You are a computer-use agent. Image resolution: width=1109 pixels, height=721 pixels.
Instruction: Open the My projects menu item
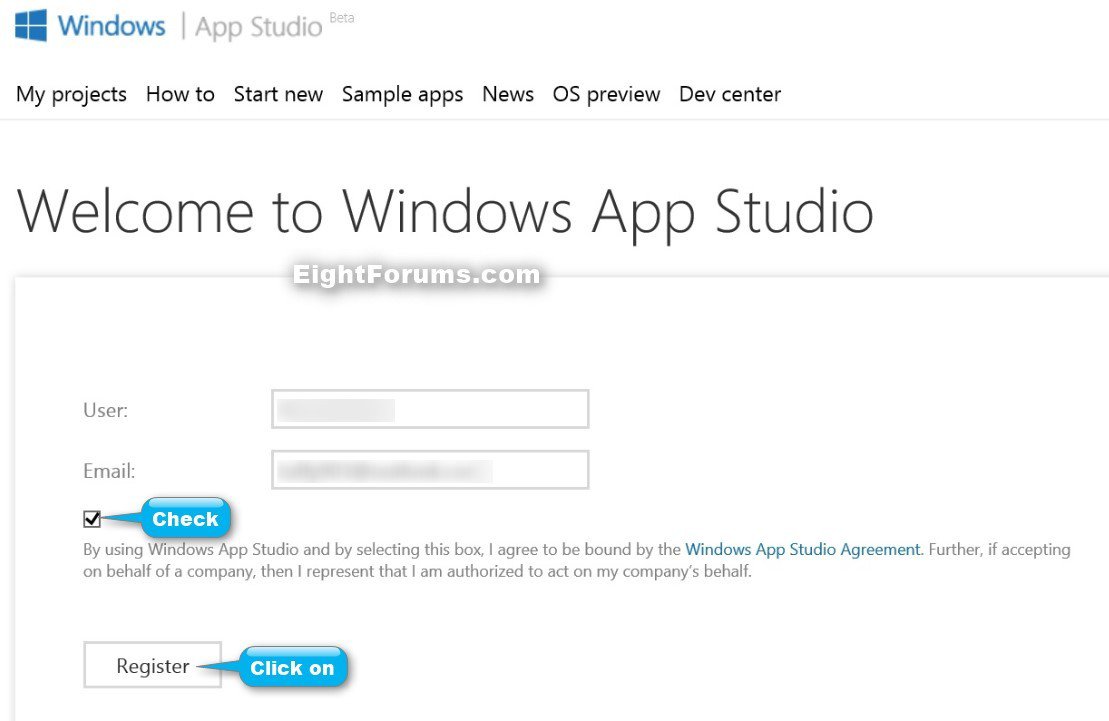click(x=71, y=94)
